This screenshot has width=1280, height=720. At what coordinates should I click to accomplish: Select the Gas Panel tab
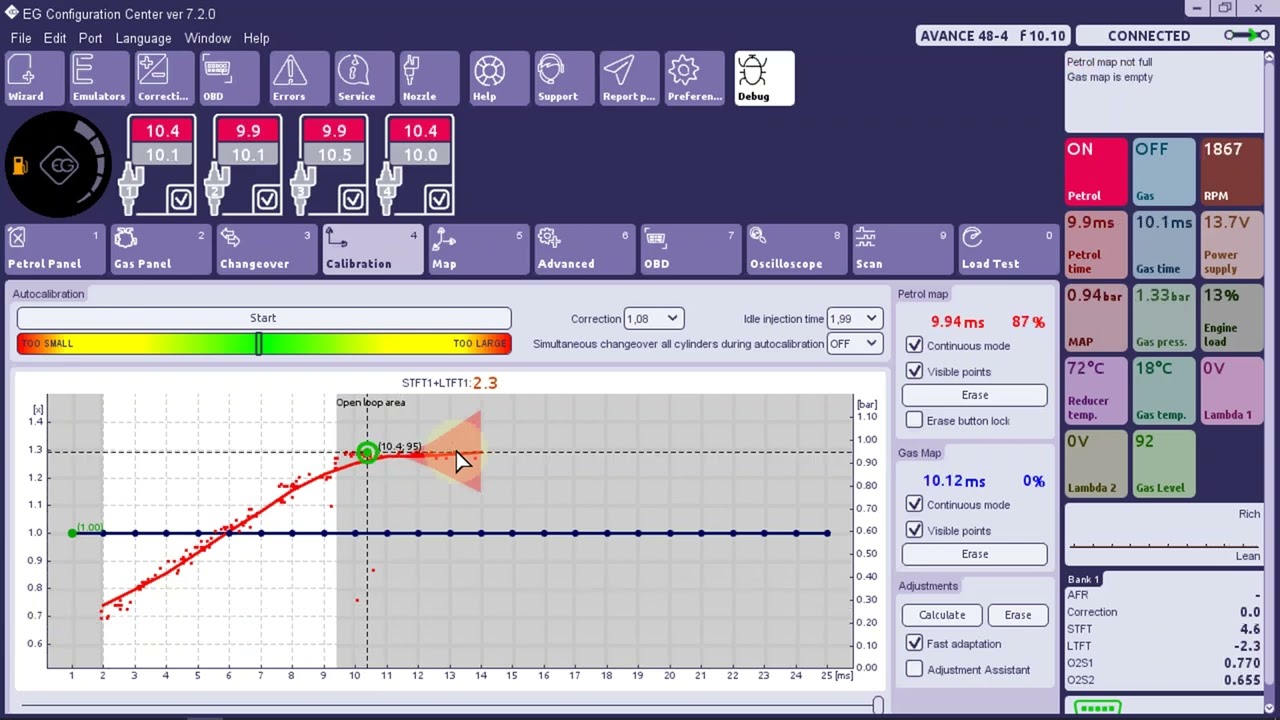tap(160, 250)
